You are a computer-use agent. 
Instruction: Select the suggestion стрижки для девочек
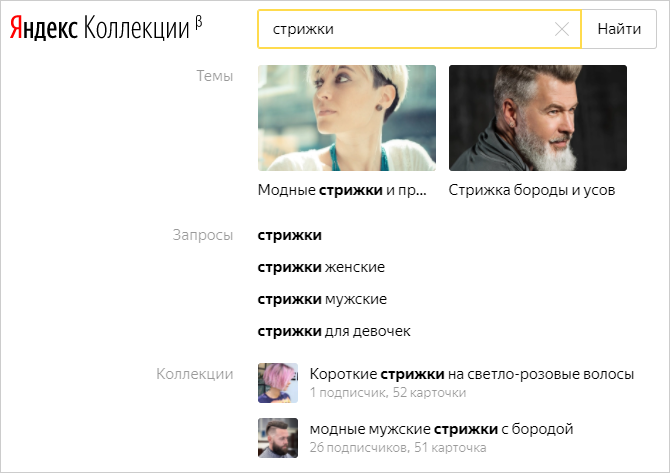[x=334, y=332]
